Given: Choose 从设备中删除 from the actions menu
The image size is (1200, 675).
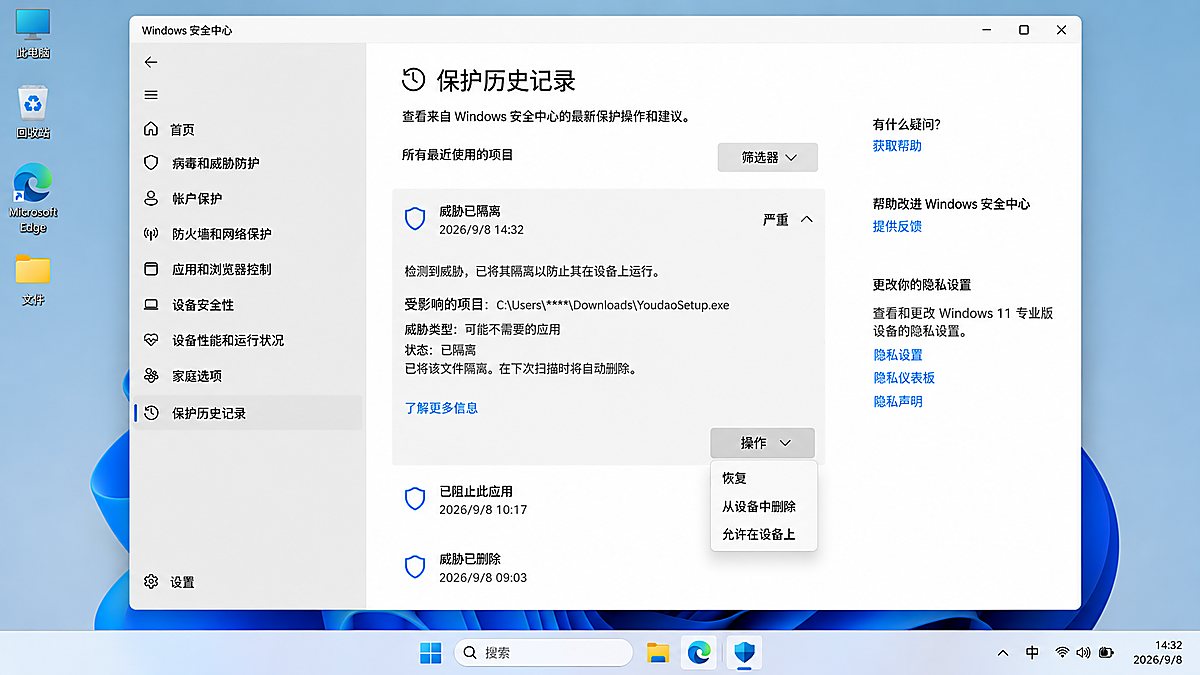Looking at the screenshot, I should tap(763, 507).
